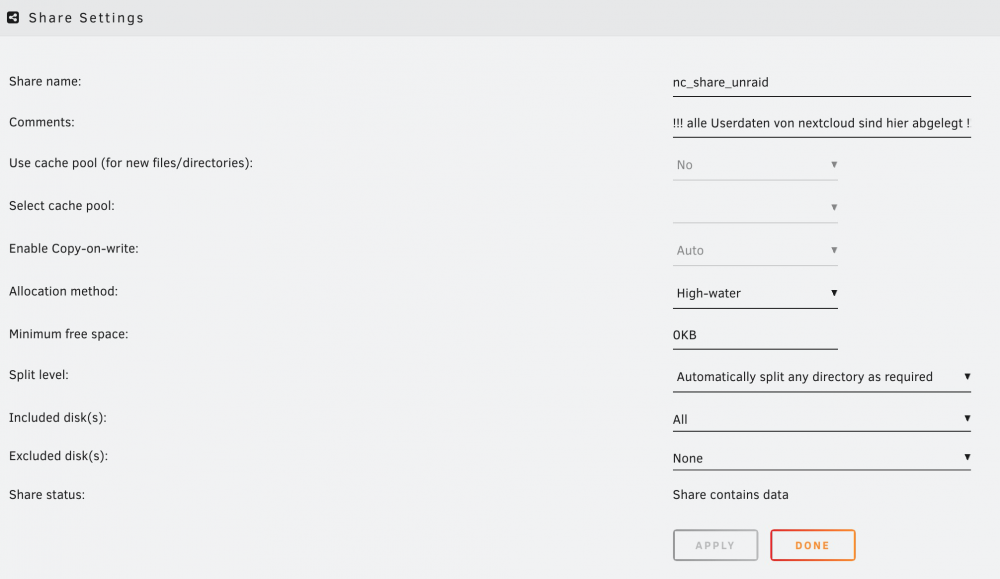Click the 'Excluded disk(s):' label
Screen dimensions: 1000x579
pos(58,456)
